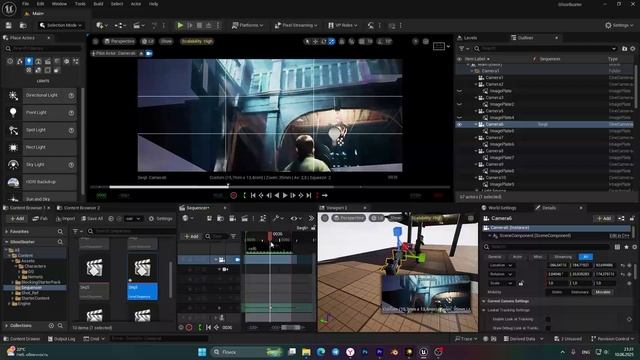Viewport: 640px width, 360px height.
Task: Open the Help menu
Action: point(153,4)
